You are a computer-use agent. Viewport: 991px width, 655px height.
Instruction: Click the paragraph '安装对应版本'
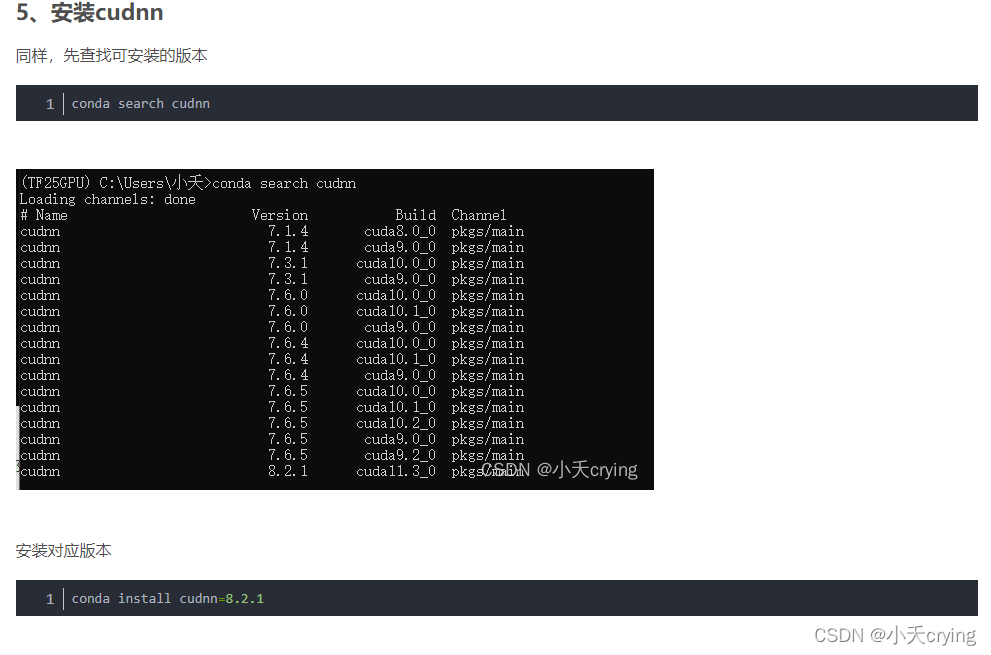tap(63, 551)
